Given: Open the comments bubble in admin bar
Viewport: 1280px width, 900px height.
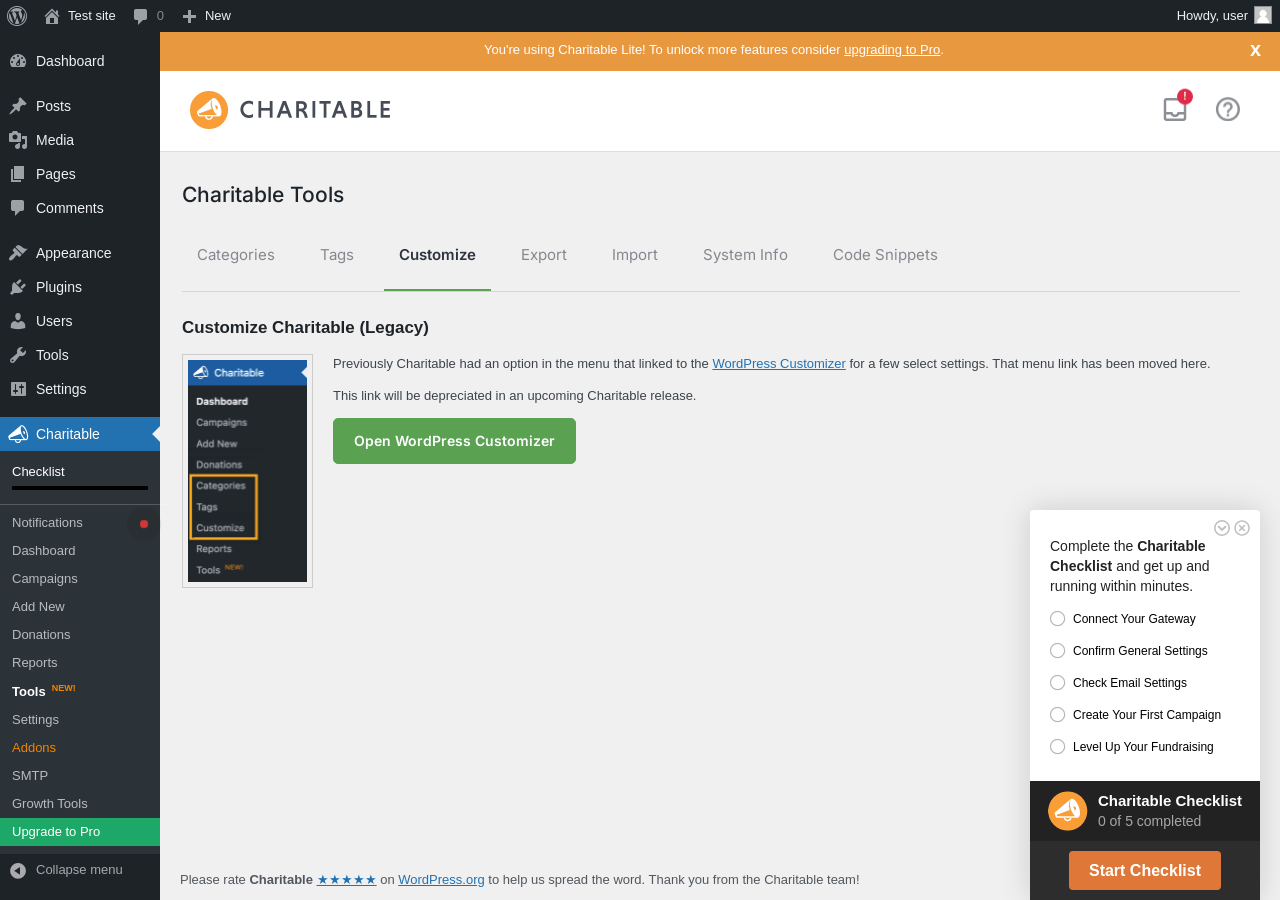Looking at the screenshot, I should [148, 16].
